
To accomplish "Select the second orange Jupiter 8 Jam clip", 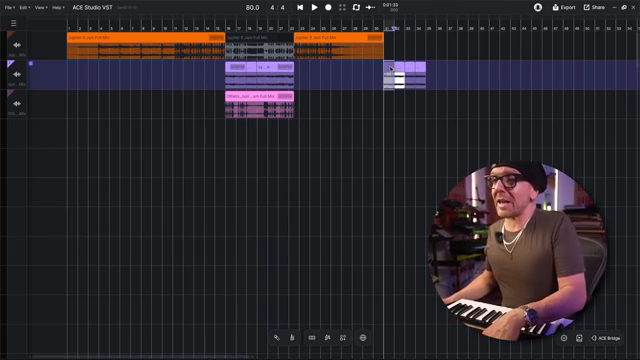I will click(x=338, y=46).
